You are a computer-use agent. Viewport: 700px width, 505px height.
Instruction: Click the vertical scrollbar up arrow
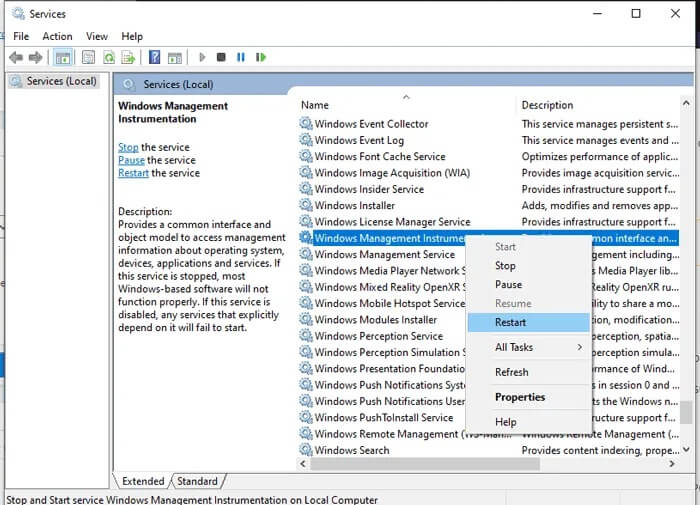tap(686, 103)
